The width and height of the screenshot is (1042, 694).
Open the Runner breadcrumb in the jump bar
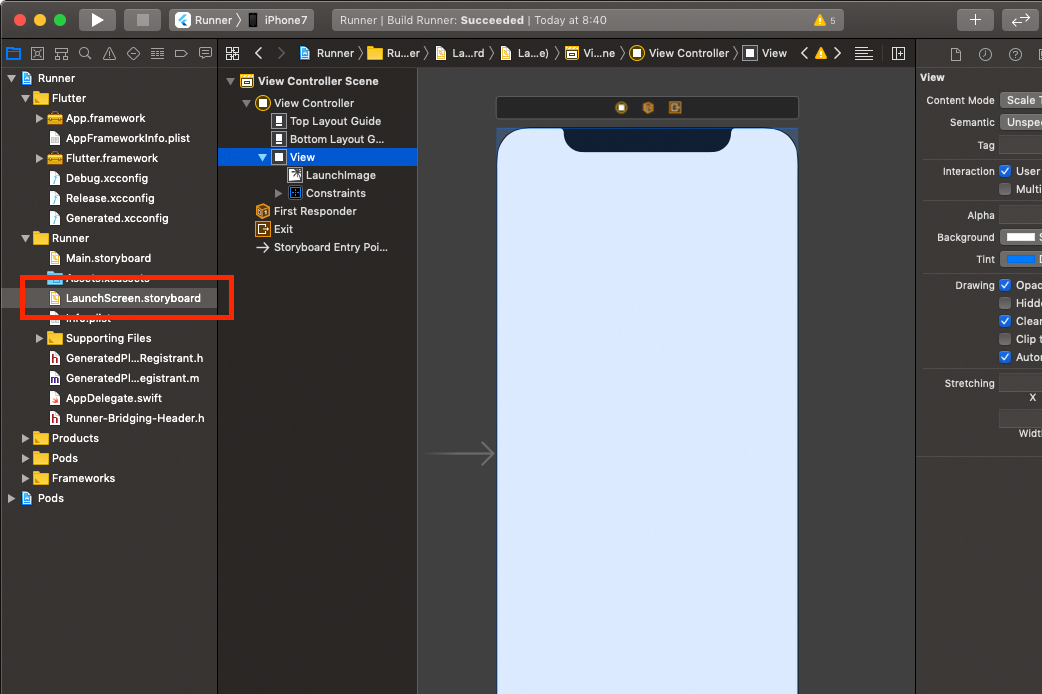(x=327, y=53)
